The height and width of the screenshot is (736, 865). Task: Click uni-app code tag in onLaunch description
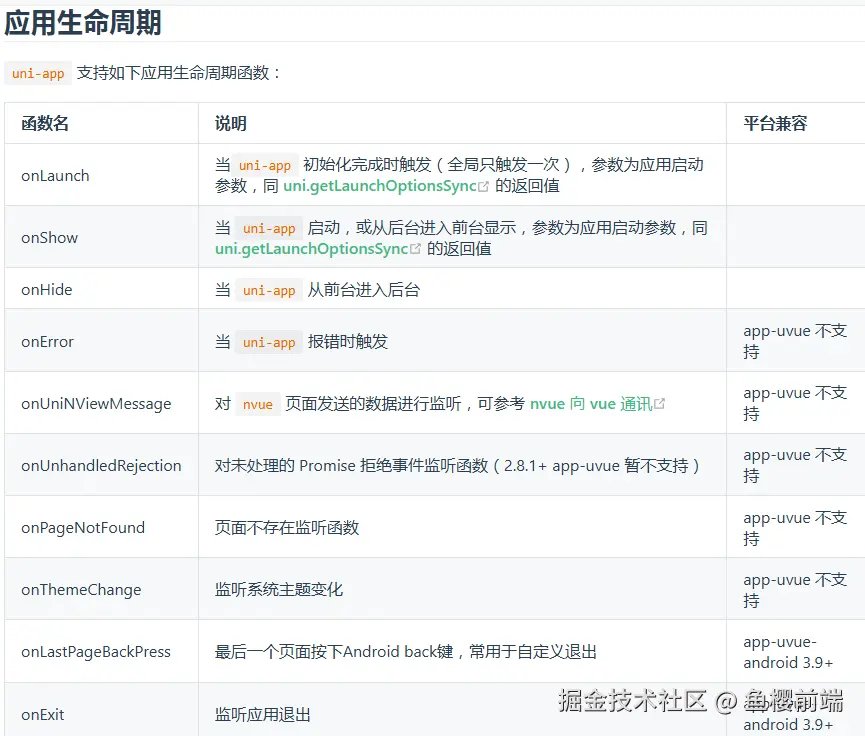(265, 165)
